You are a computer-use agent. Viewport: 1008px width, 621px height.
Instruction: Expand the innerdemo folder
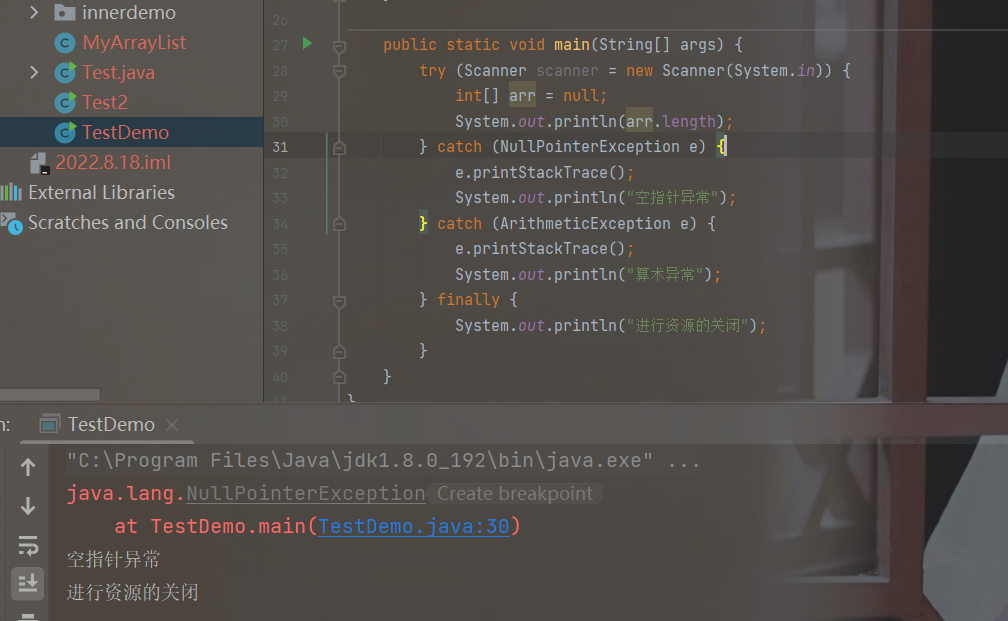coord(34,12)
